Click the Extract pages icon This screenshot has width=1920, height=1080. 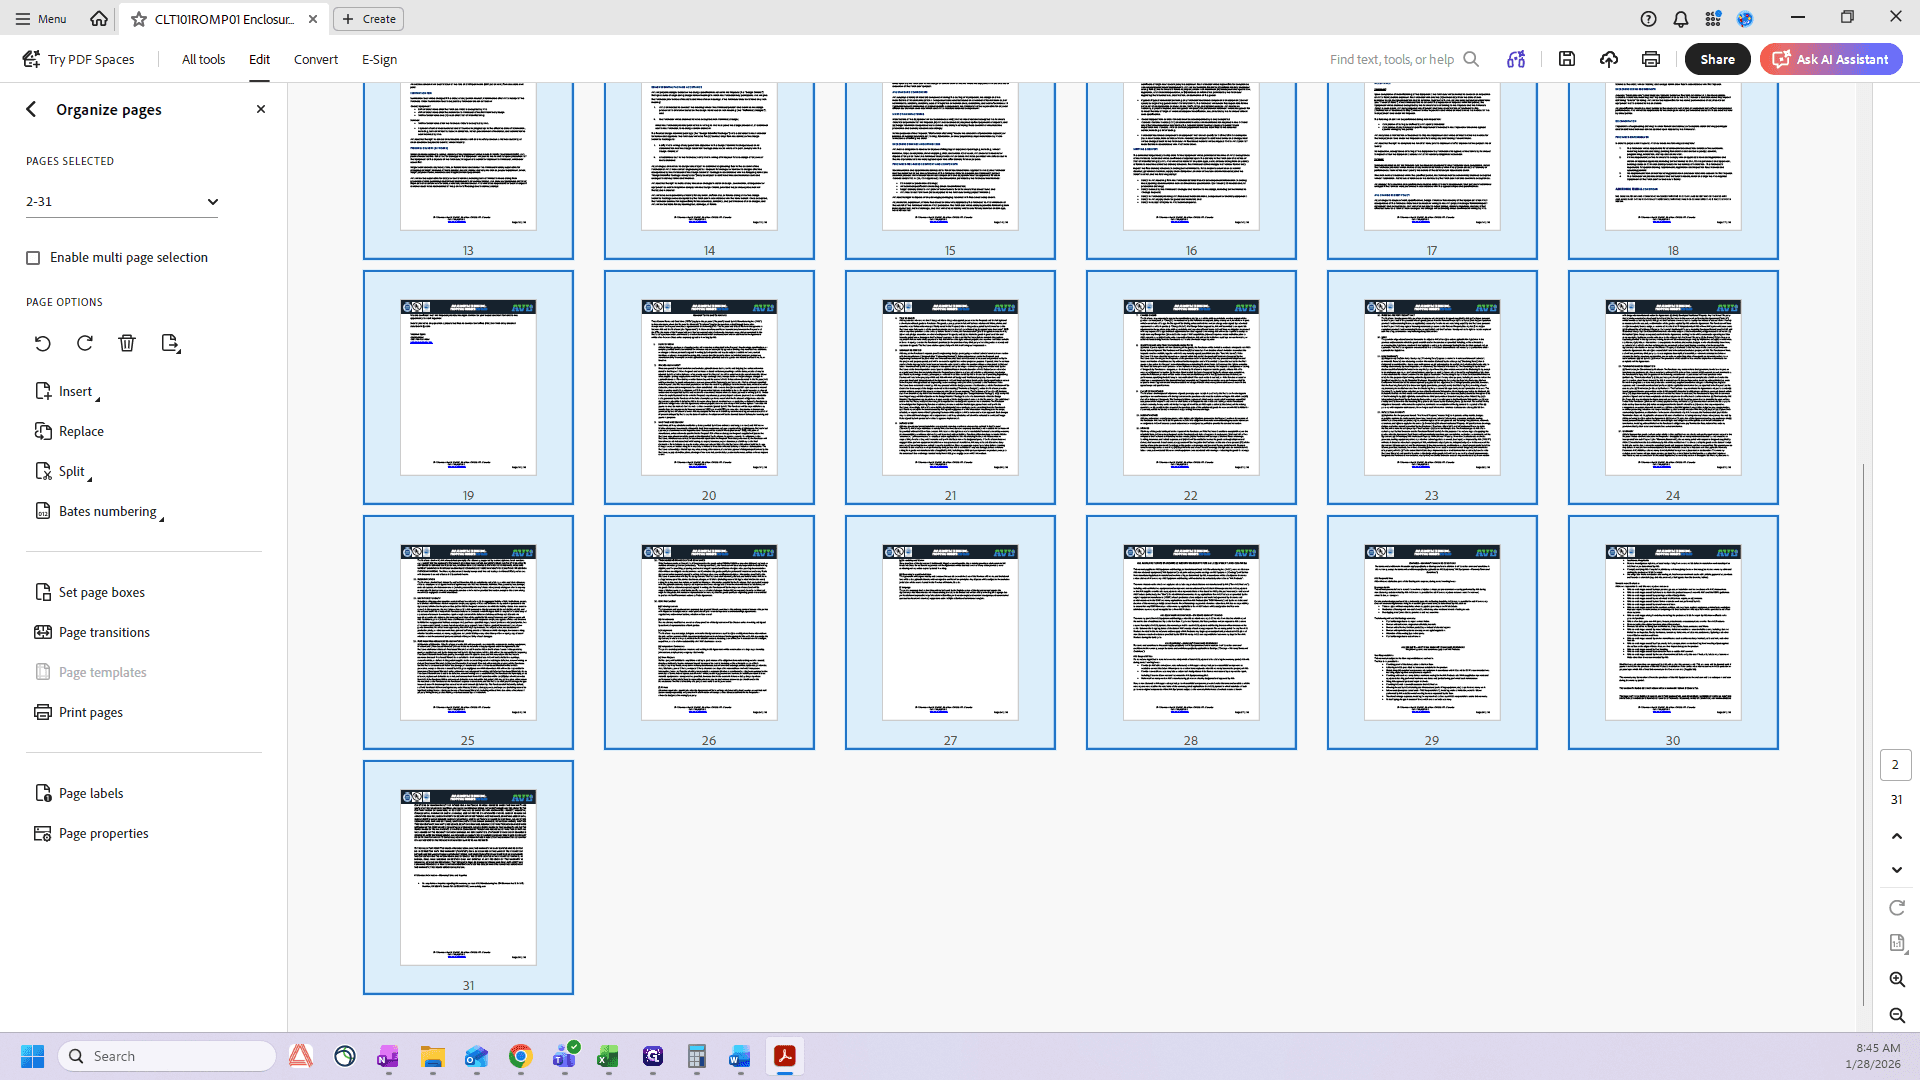pos(170,343)
